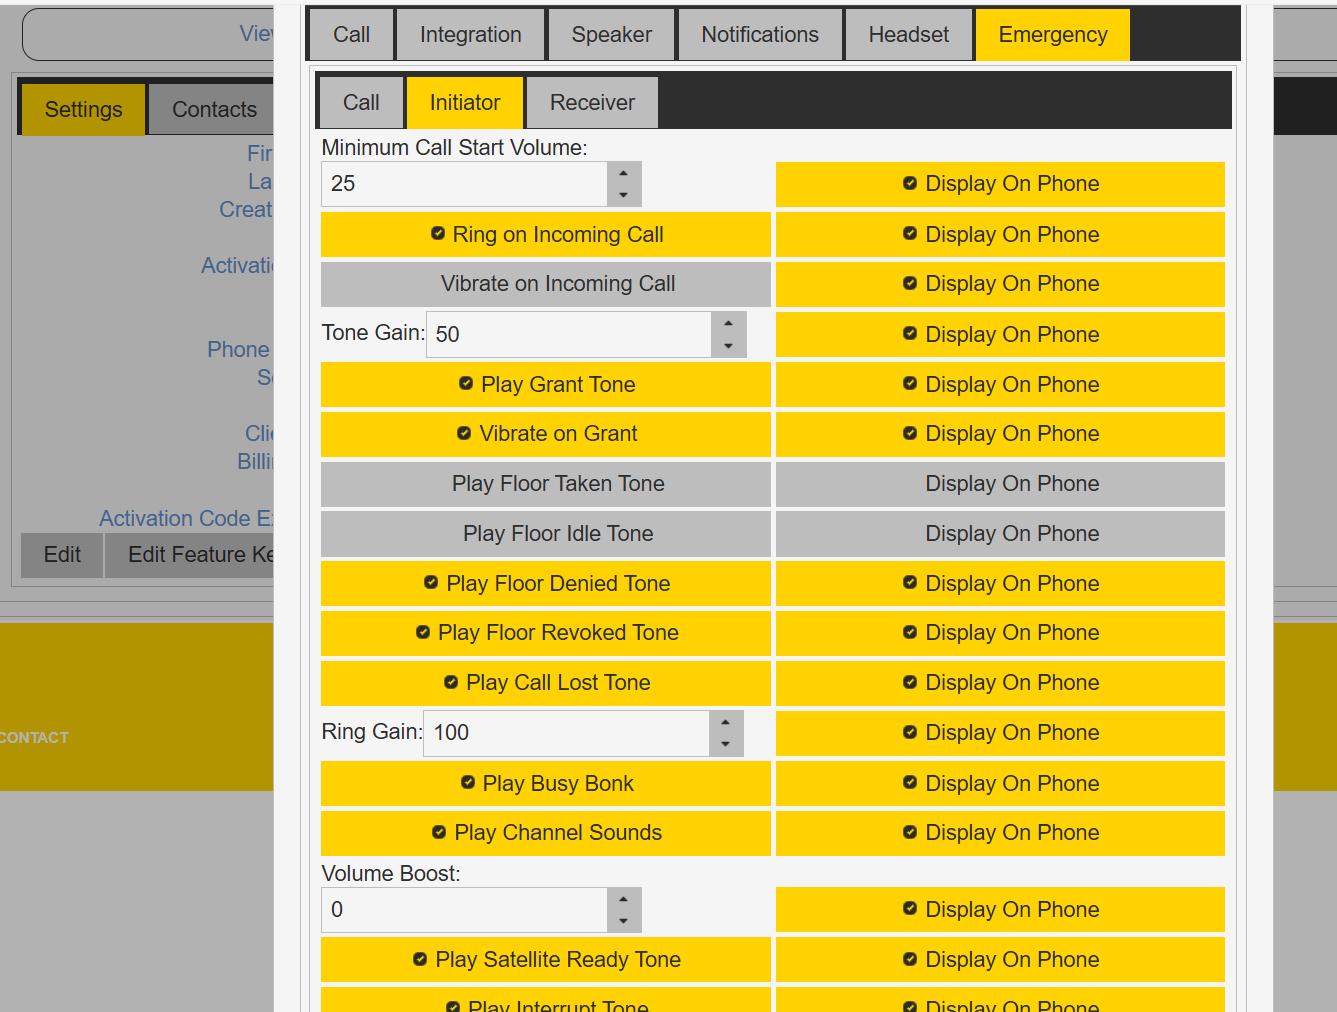Toggle Display On Phone for Play Channel Sounds
This screenshot has height=1012, width=1337.
[x=1000, y=833]
